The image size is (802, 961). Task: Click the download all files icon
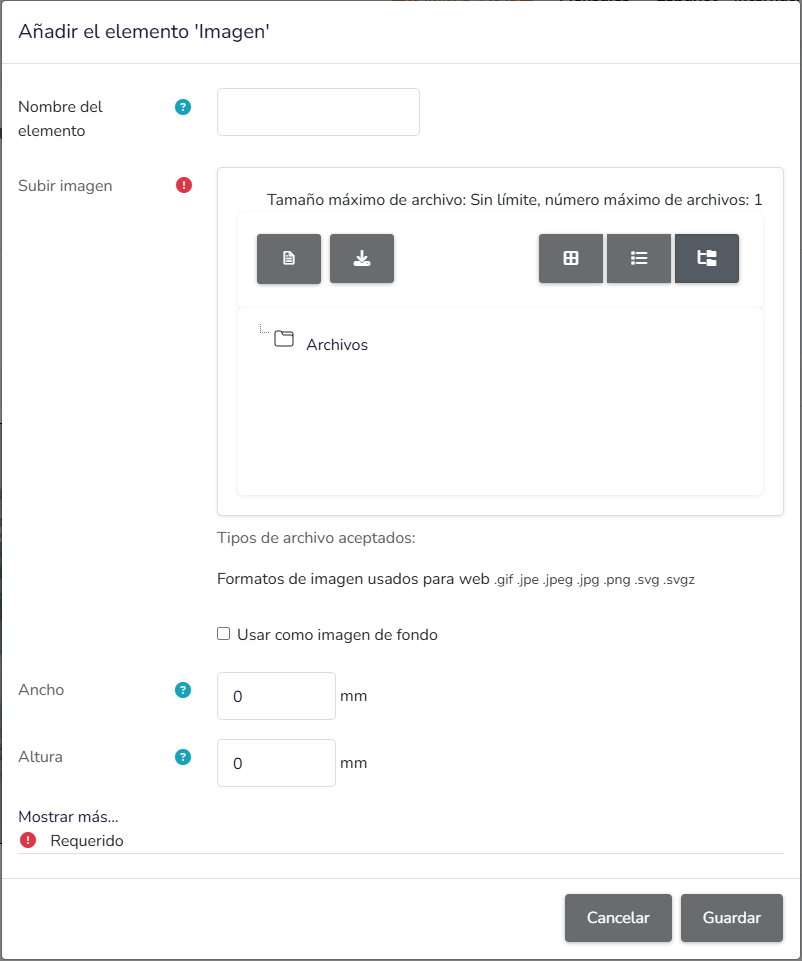(x=361, y=259)
